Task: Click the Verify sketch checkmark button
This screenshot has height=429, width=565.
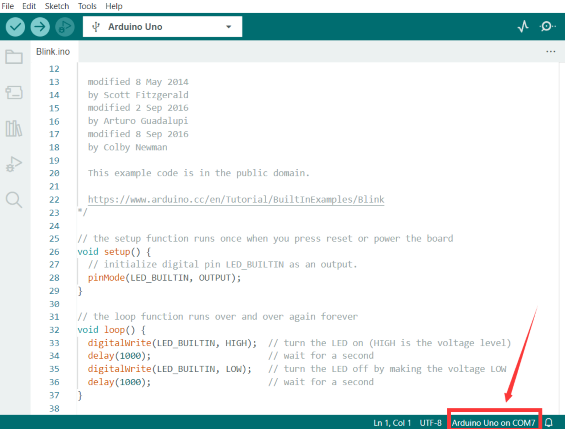Action: [15, 27]
